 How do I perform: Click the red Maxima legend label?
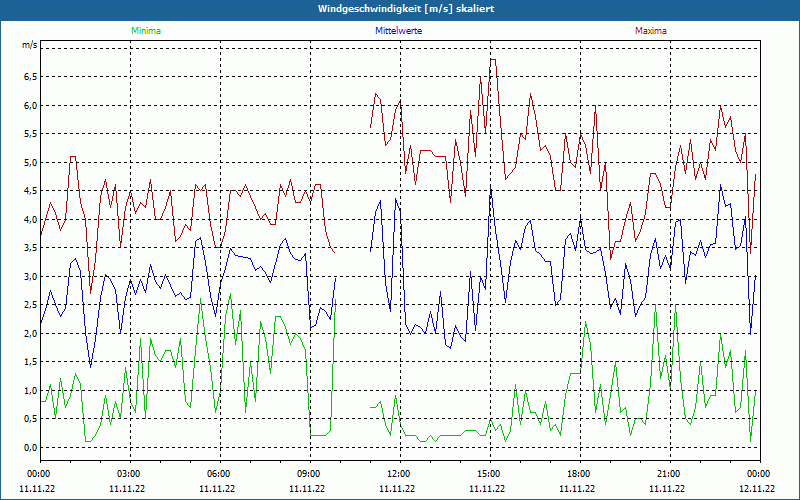tap(651, 31)
